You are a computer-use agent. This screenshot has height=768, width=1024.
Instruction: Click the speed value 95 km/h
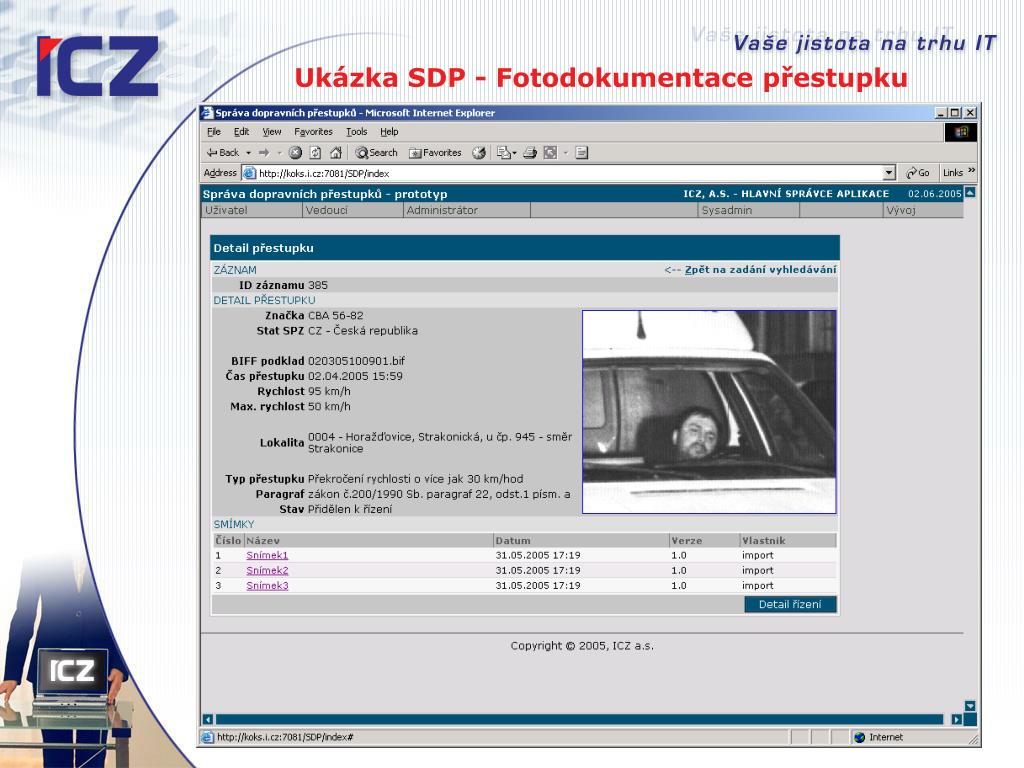(x=329, y=391)
